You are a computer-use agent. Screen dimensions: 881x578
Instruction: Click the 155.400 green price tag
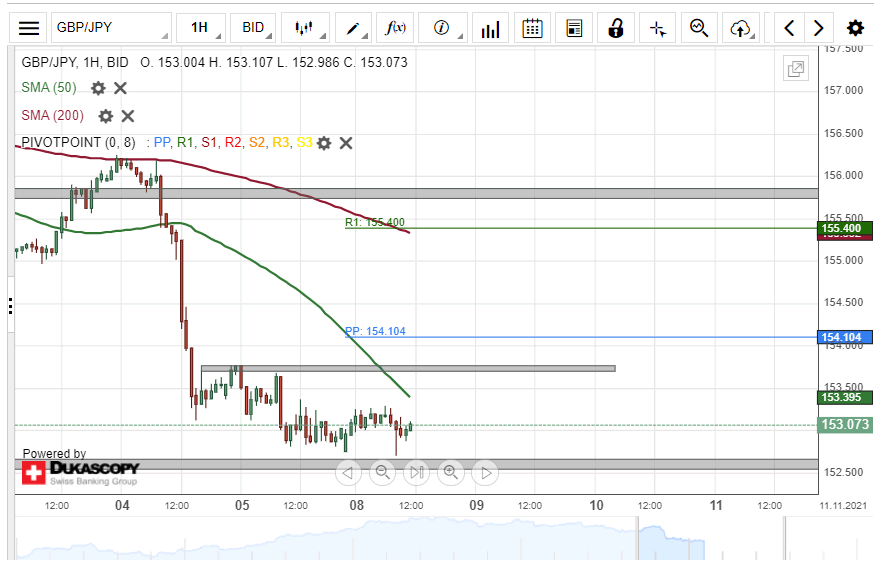pyautogui.click(x=844, y=228)
